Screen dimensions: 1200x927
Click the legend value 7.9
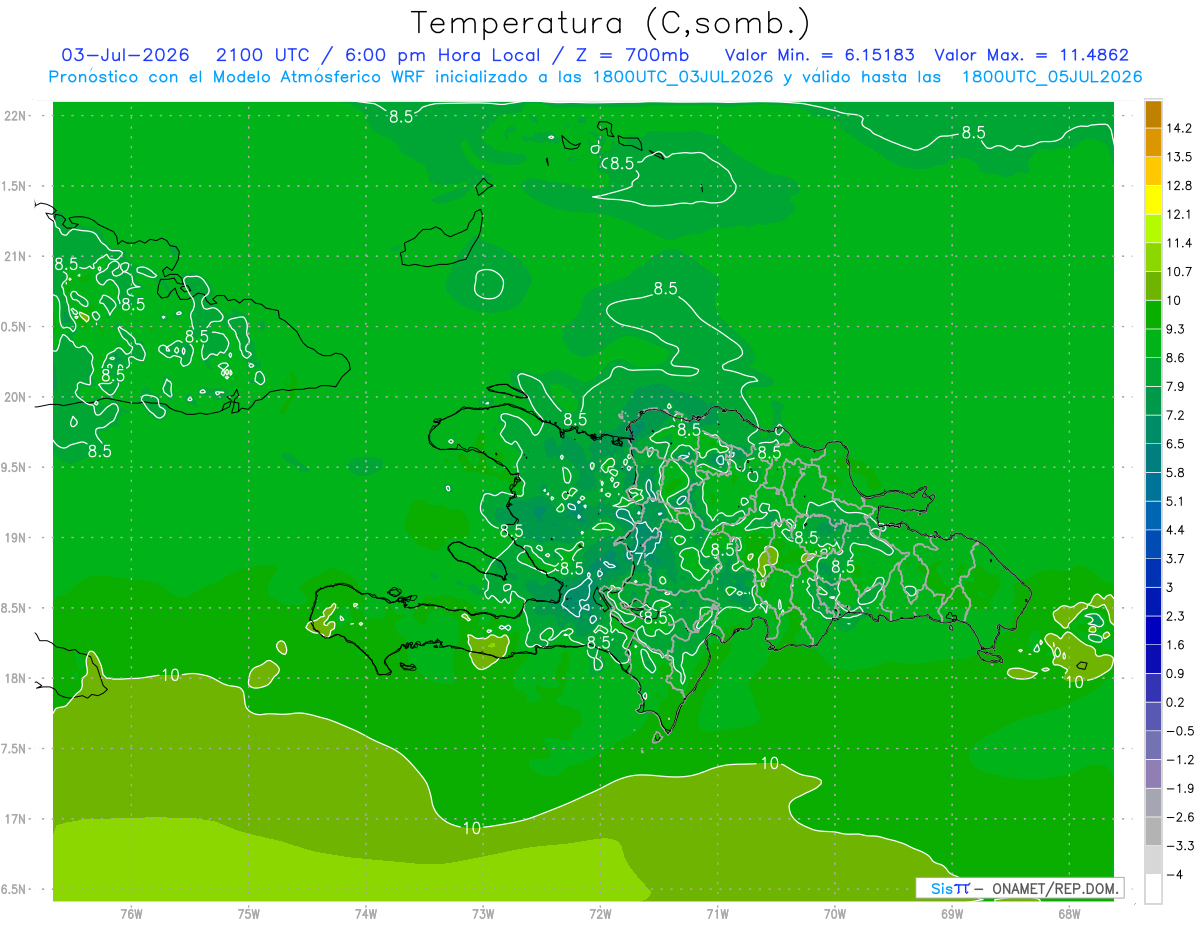[x=1177, y=386]
